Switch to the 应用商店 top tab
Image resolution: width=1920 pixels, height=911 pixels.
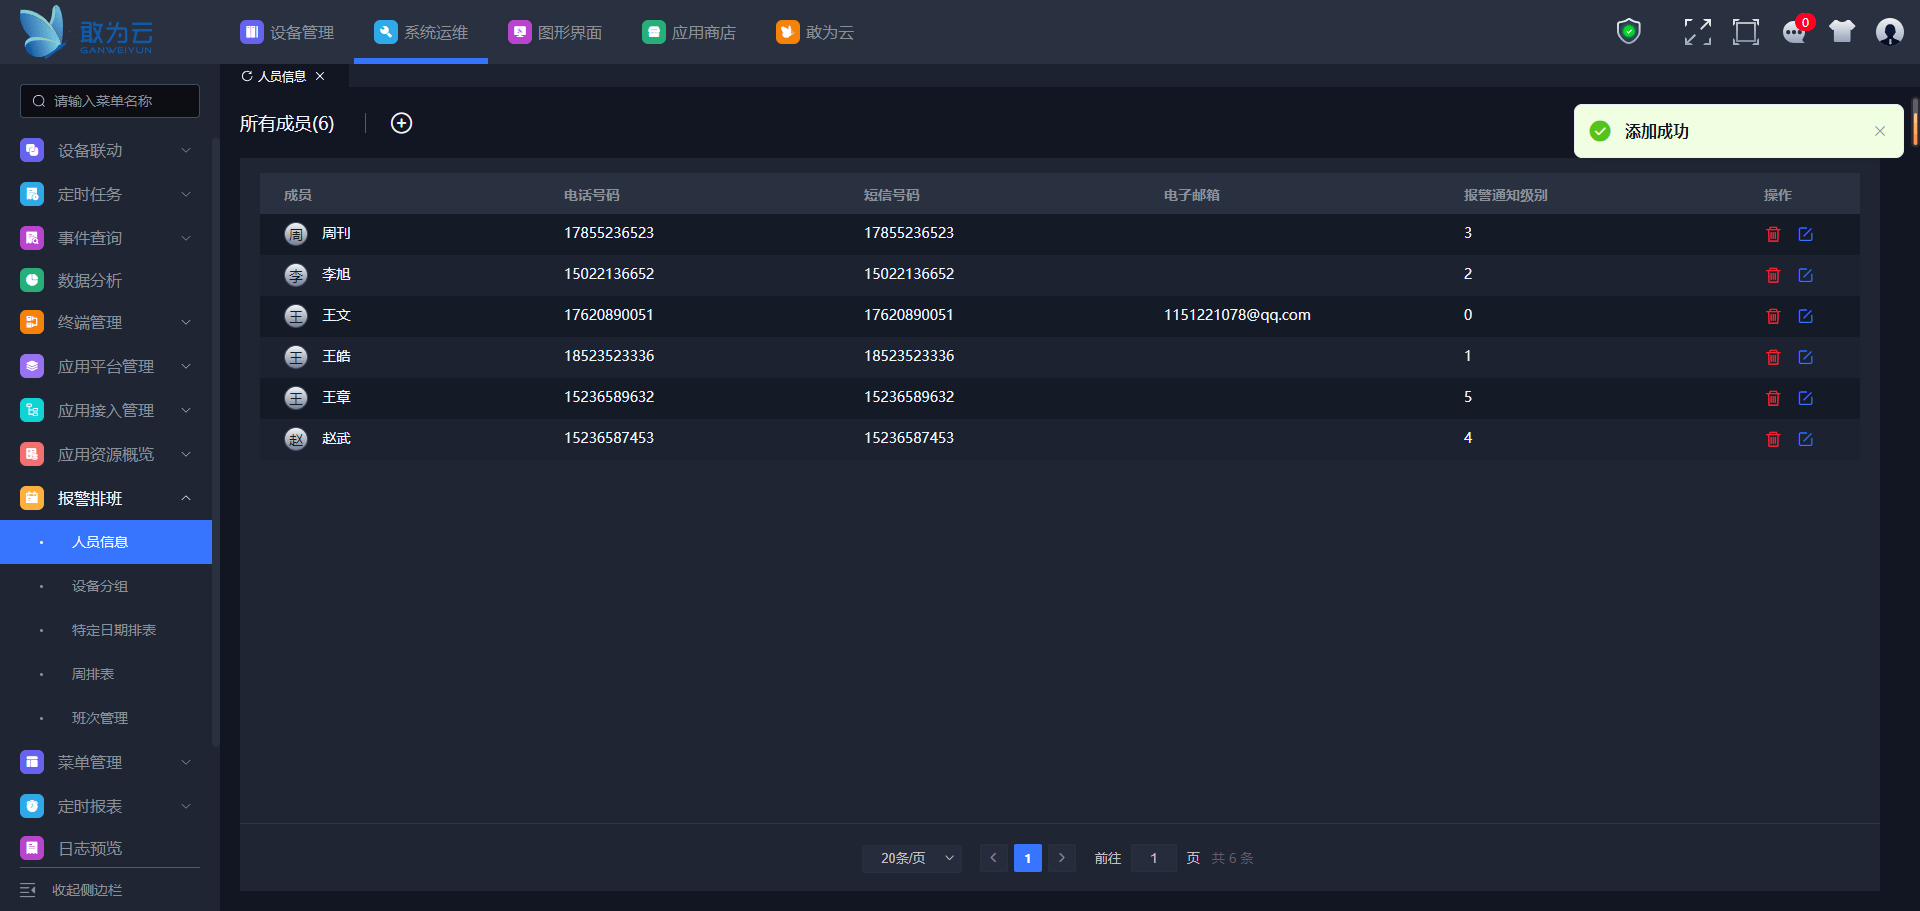689,32
